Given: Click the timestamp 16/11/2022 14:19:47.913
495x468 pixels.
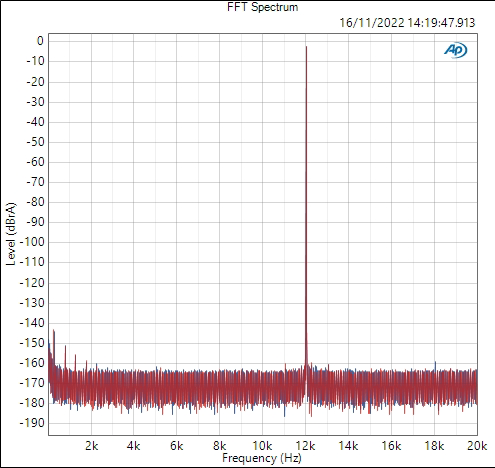Looking at the screenshot, I should tap(407, 23).
